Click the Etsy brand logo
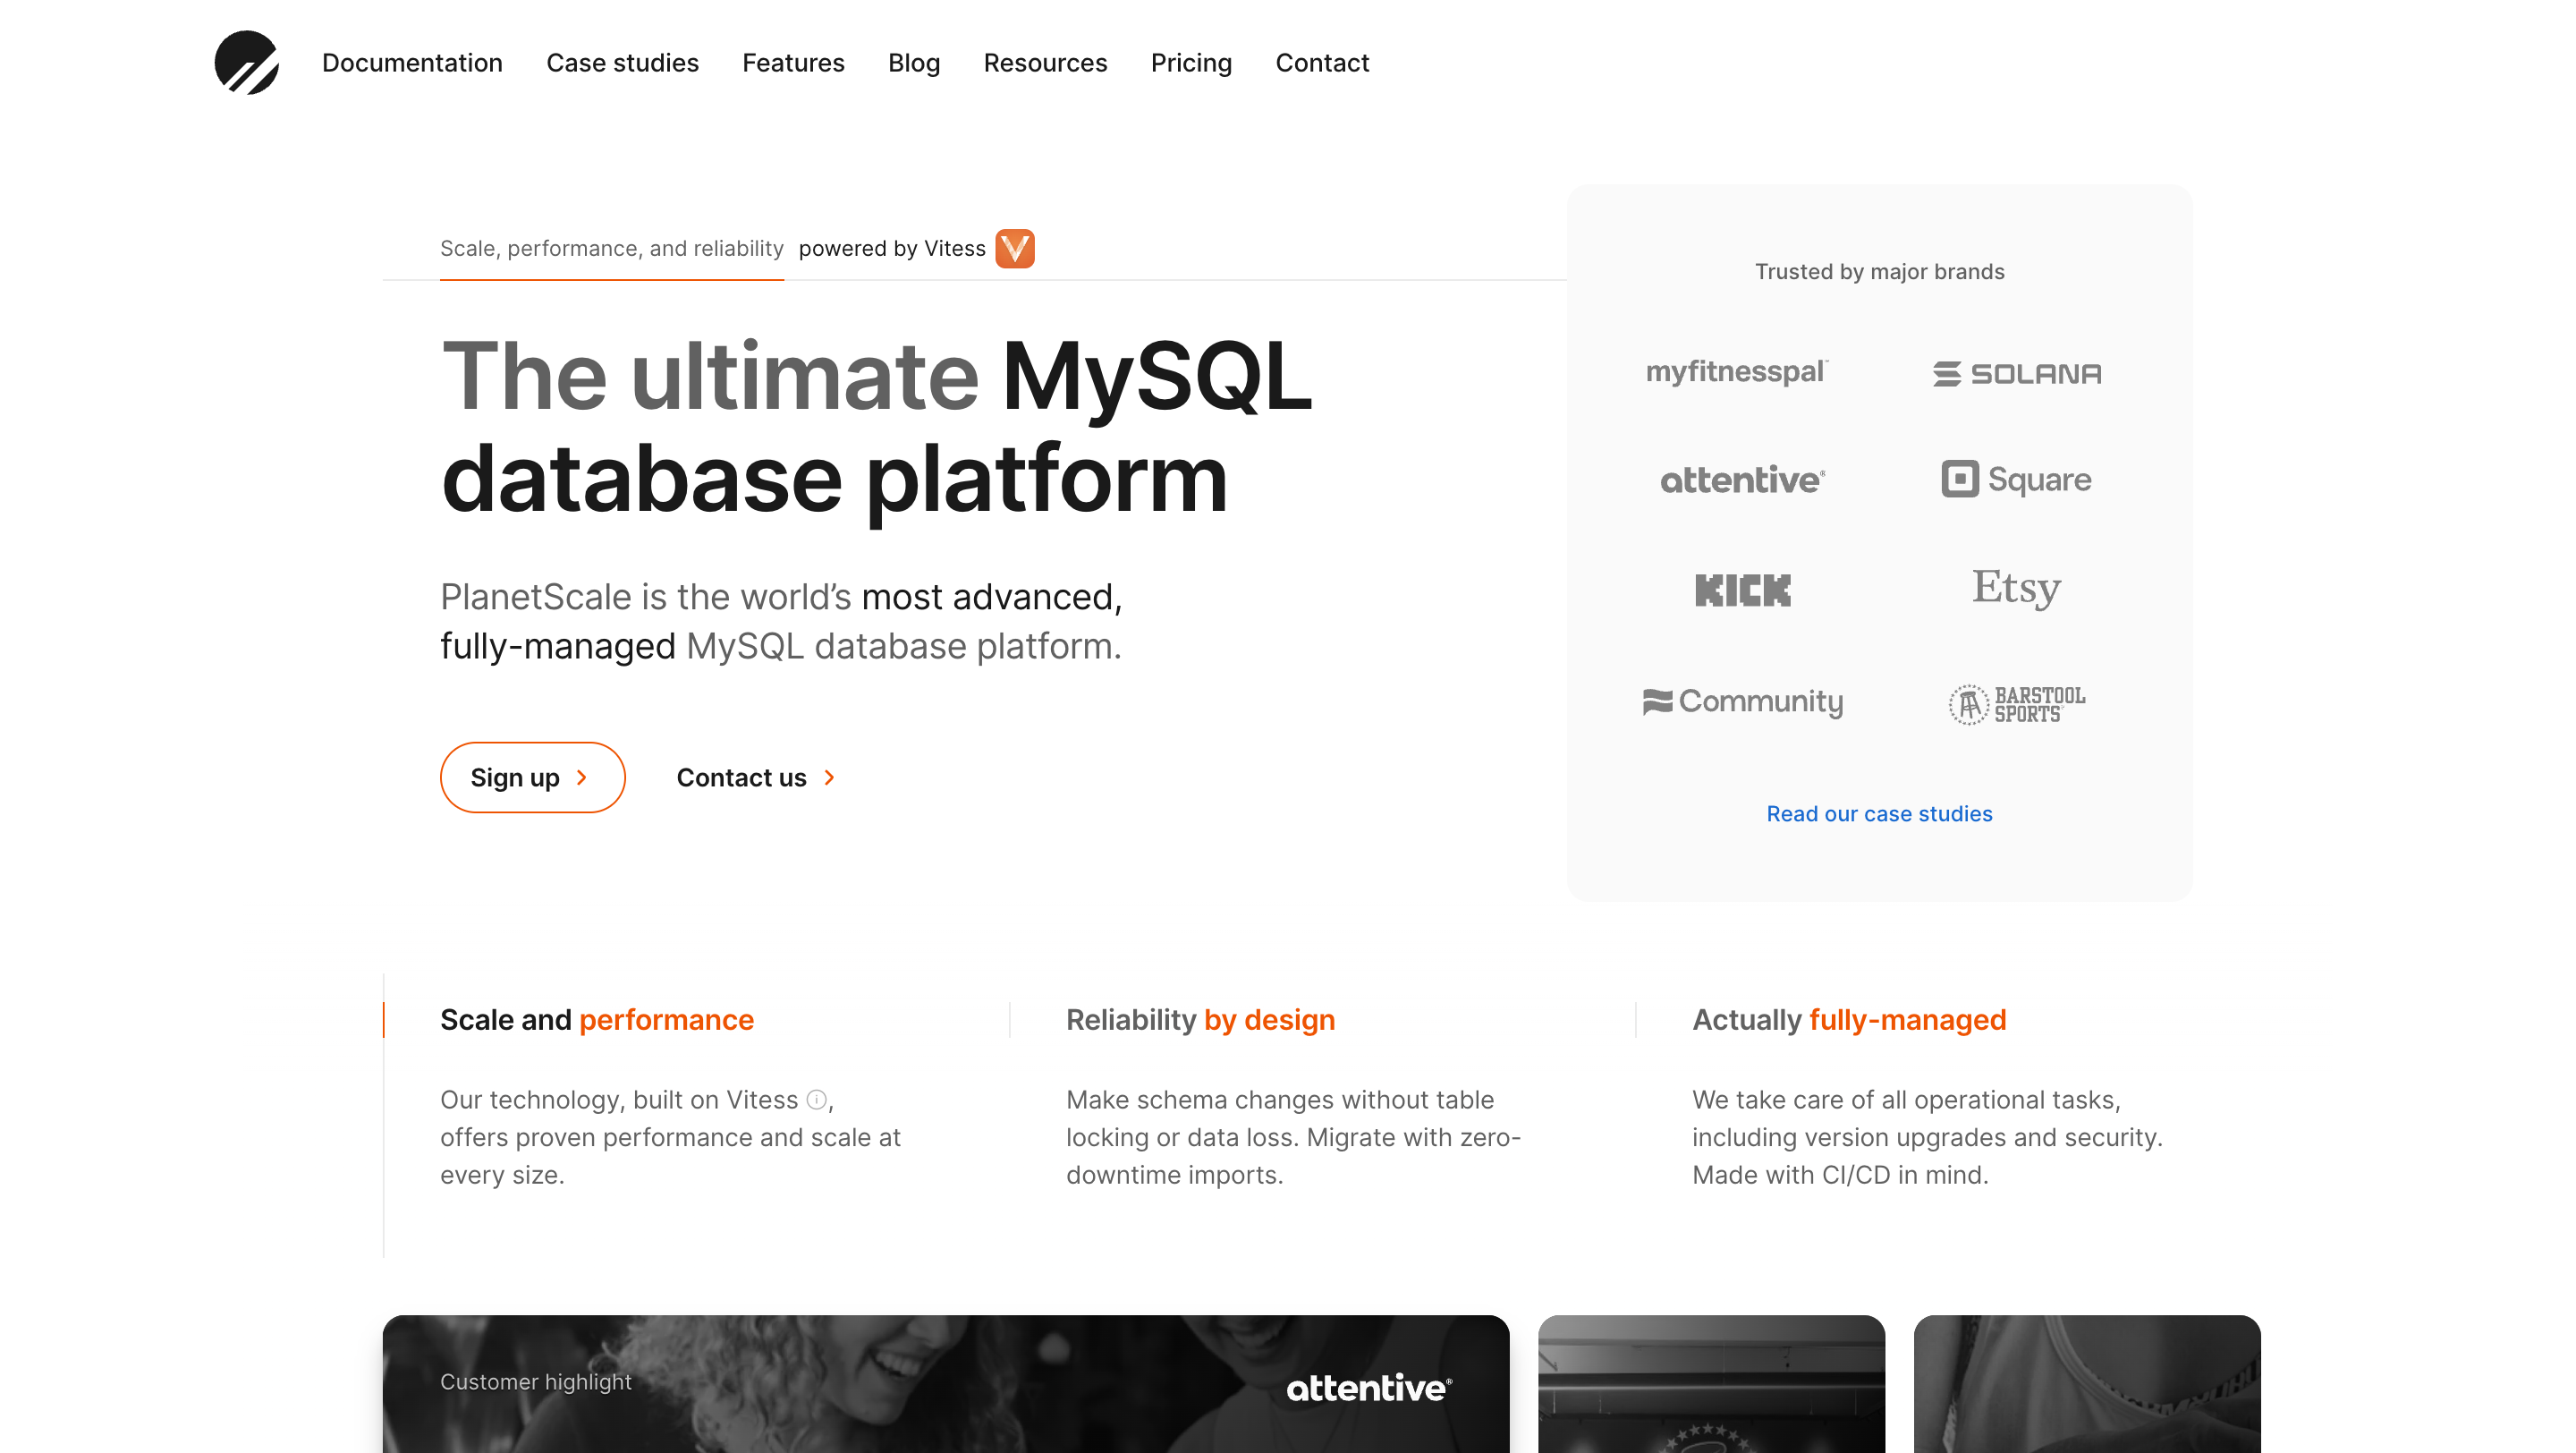Viewport: 2576px width, 1453px height. 2016,588
